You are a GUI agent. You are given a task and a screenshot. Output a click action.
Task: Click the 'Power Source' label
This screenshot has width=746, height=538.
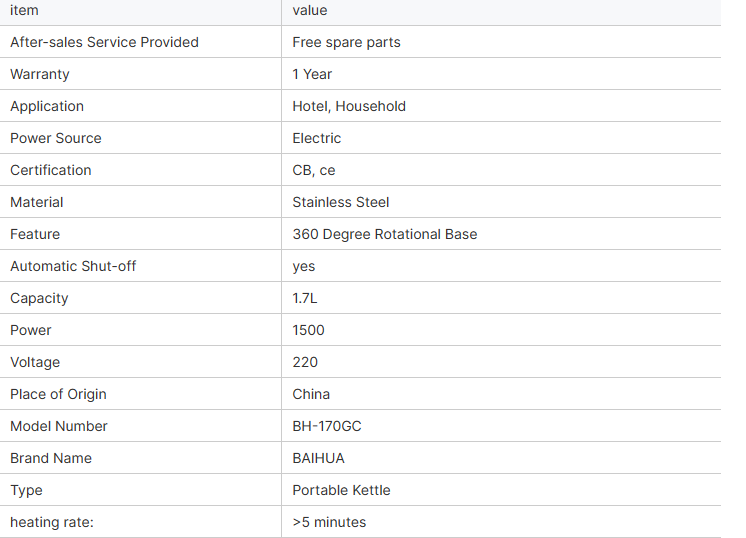pos(56,138)
